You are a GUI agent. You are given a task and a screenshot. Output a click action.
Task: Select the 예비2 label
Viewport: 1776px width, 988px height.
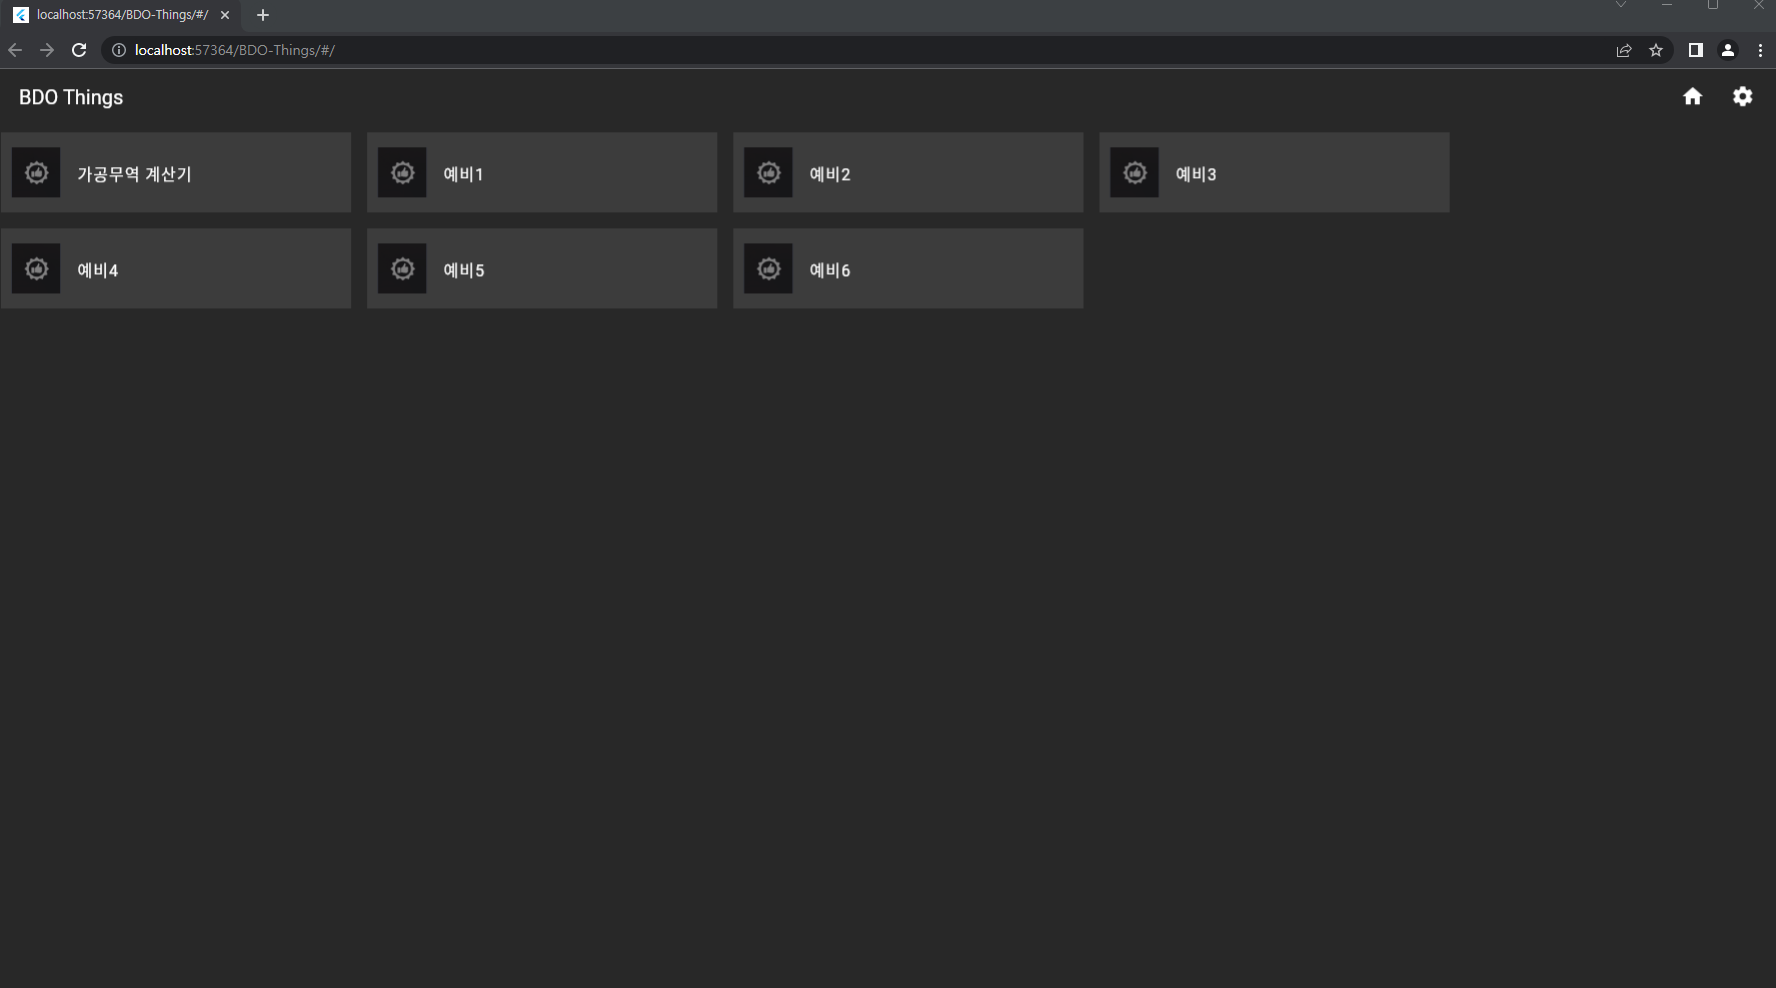(x=830, y=174)
